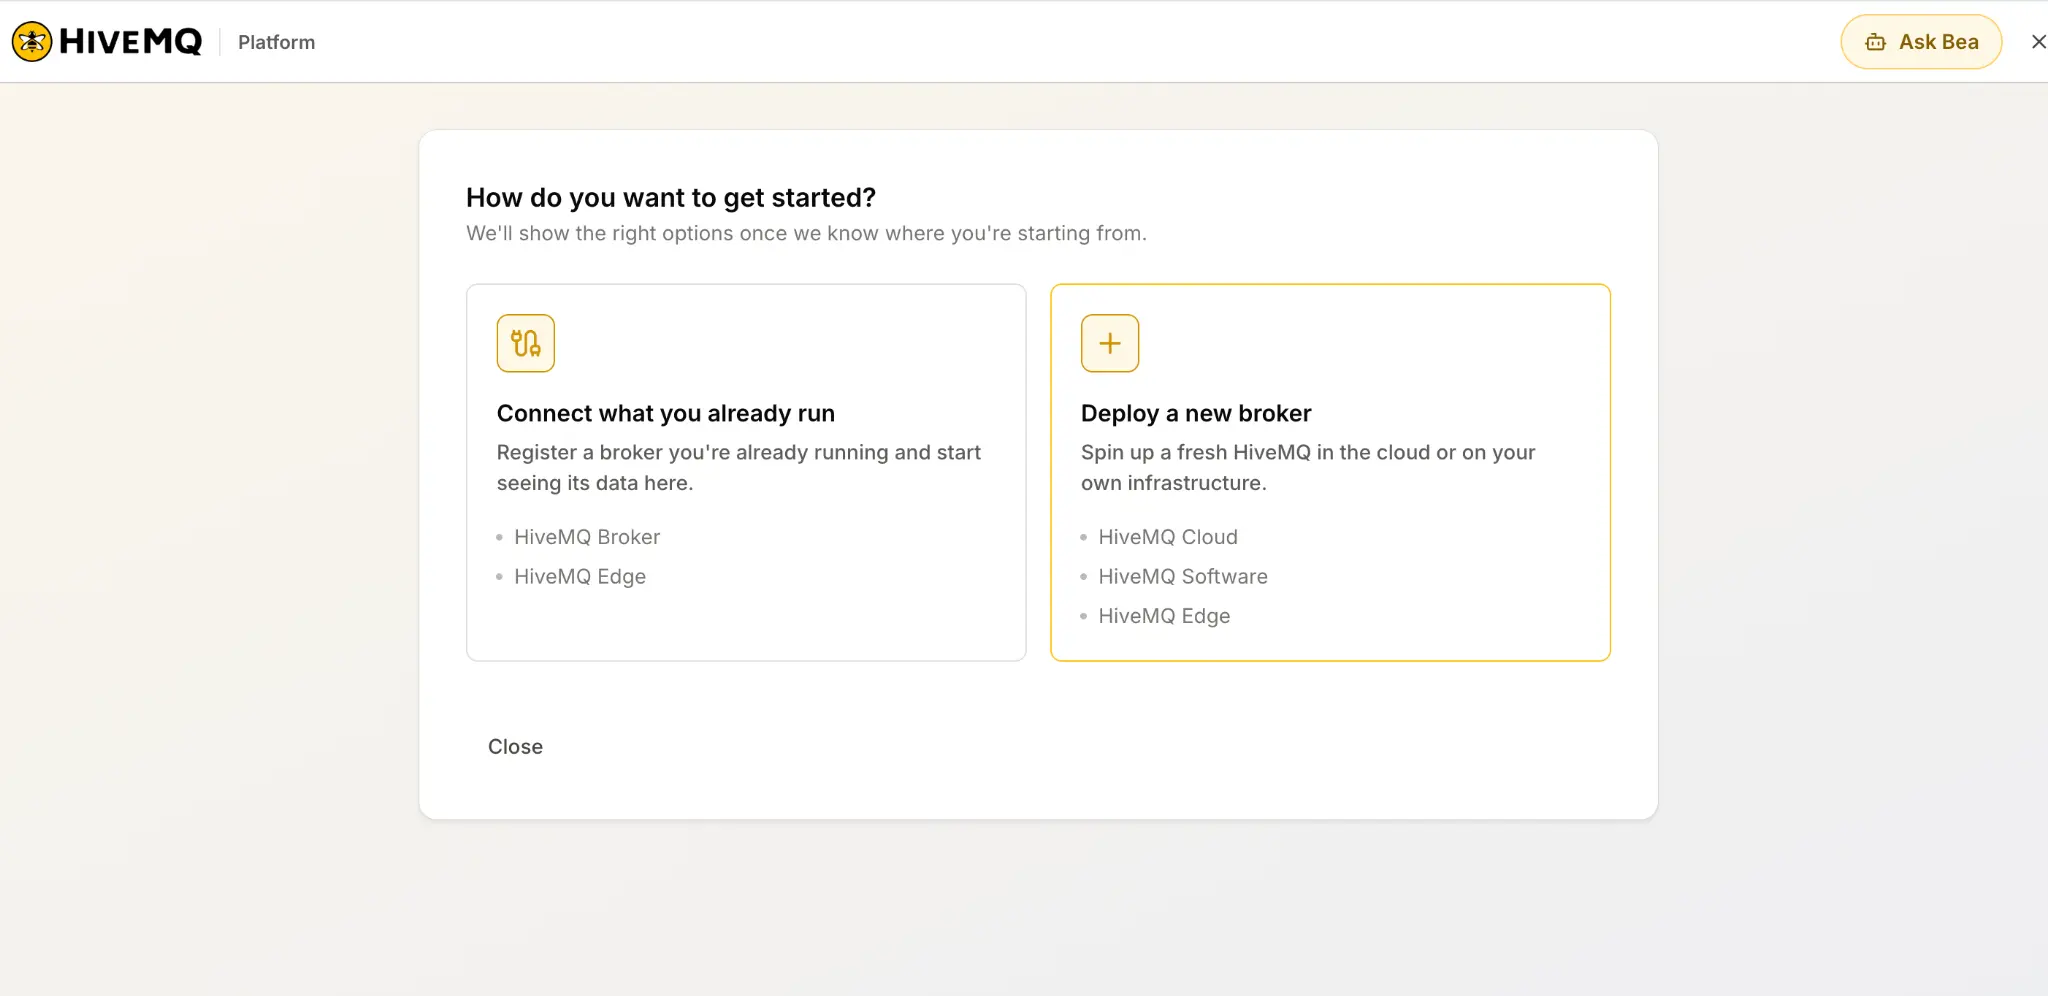Click the plug connector icon
This screenshot has width=2048, height=996.
(526, 343)
